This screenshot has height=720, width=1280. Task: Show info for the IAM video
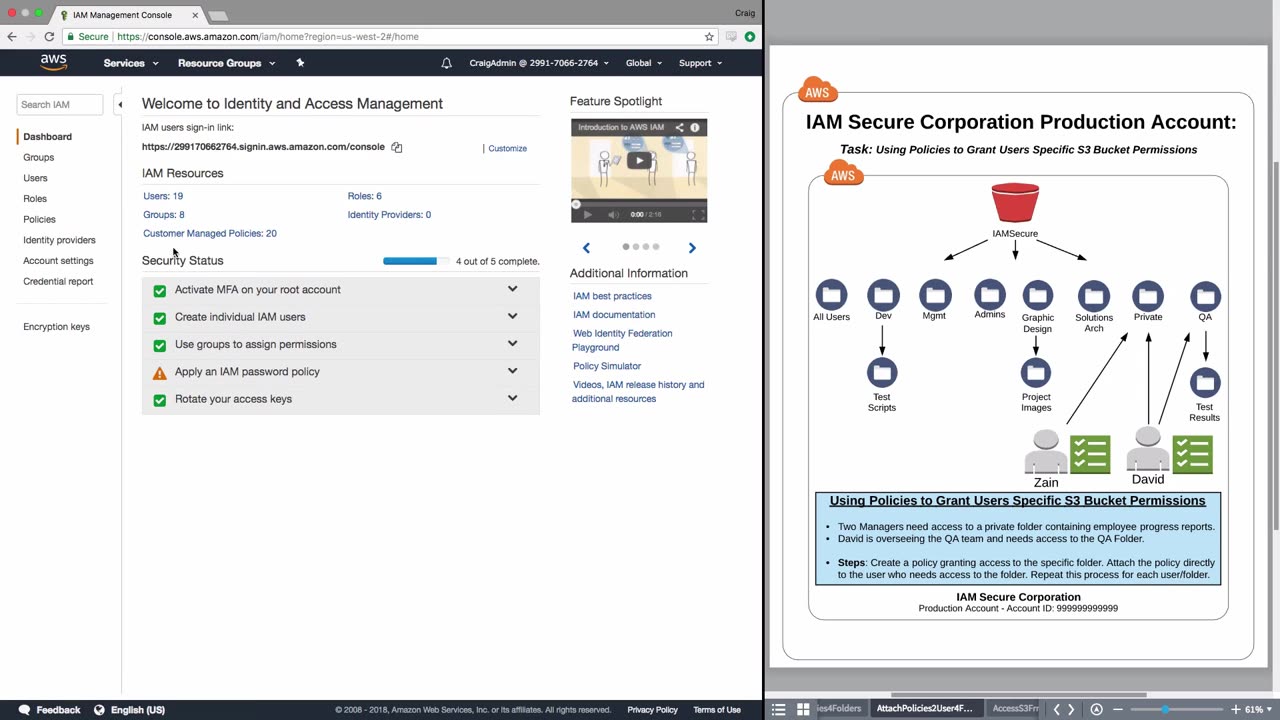[695, 127]
